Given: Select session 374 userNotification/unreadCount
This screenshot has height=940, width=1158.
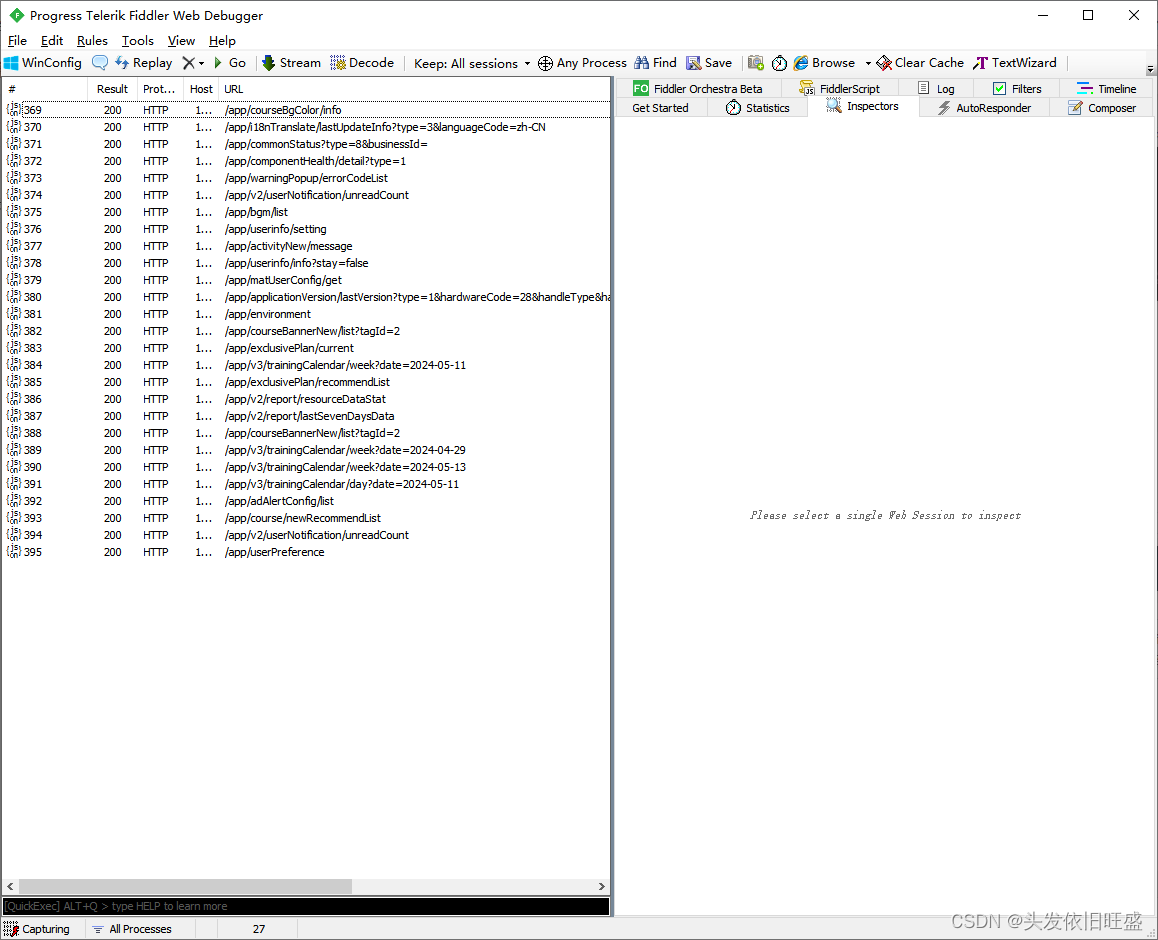Looking at the screenshot, I should [306, 195].
